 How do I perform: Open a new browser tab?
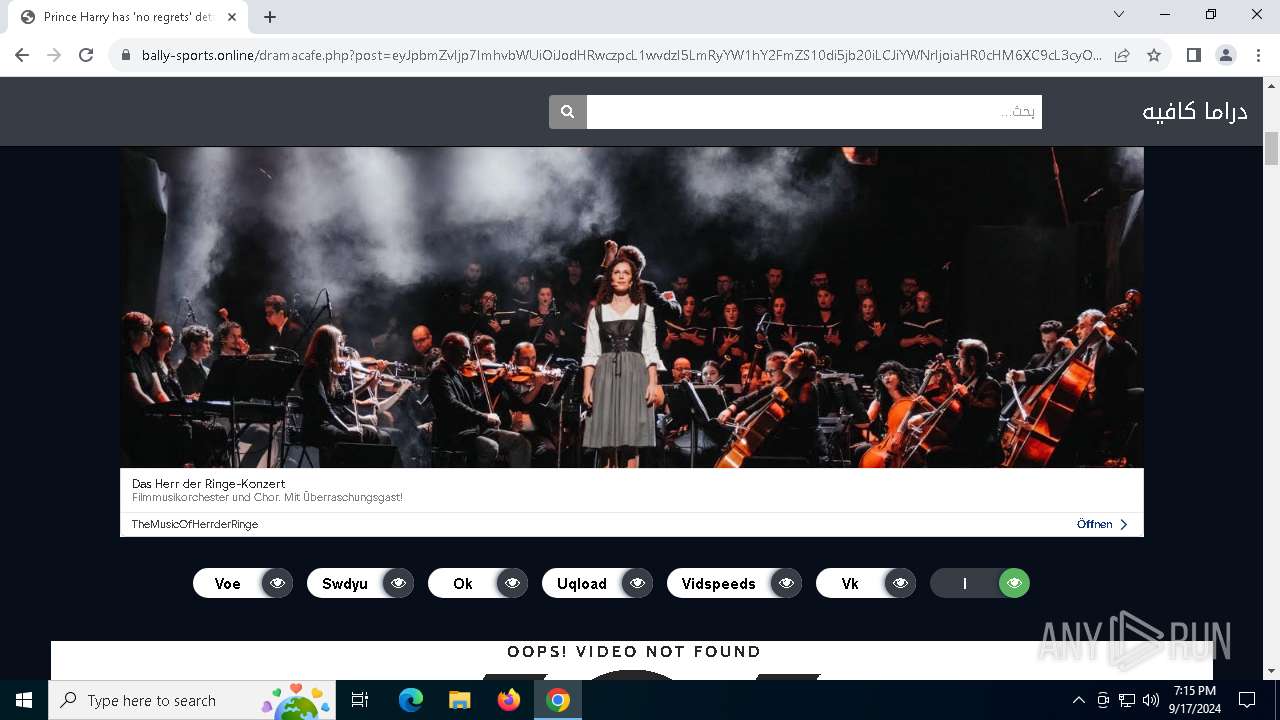click(270, 17)
